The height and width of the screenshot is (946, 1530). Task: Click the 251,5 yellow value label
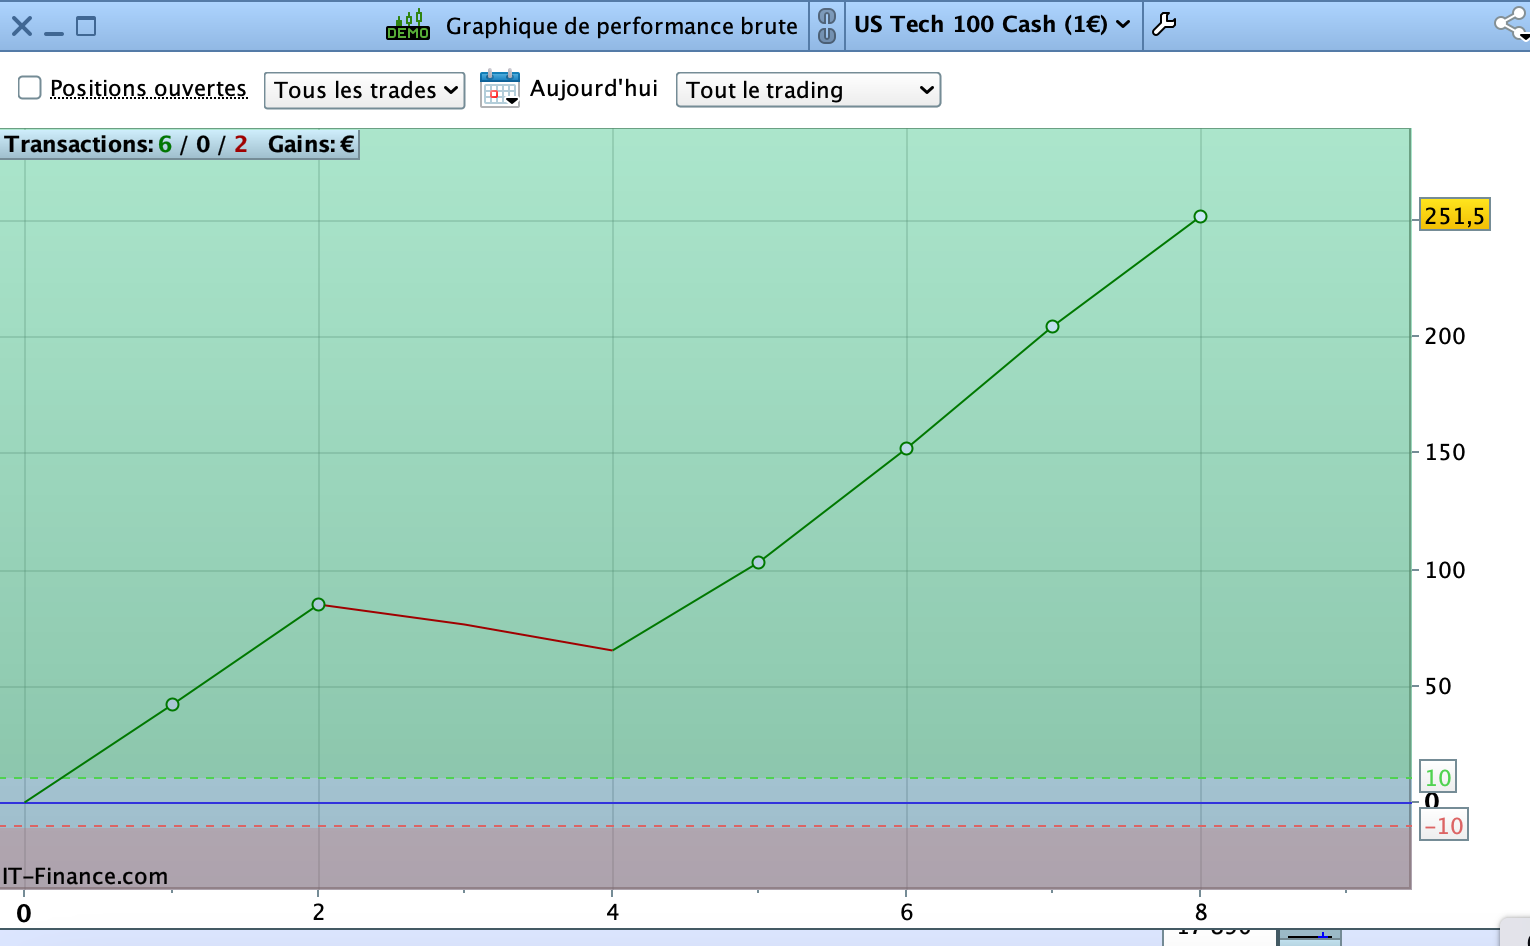click(x=1455, y=215)
